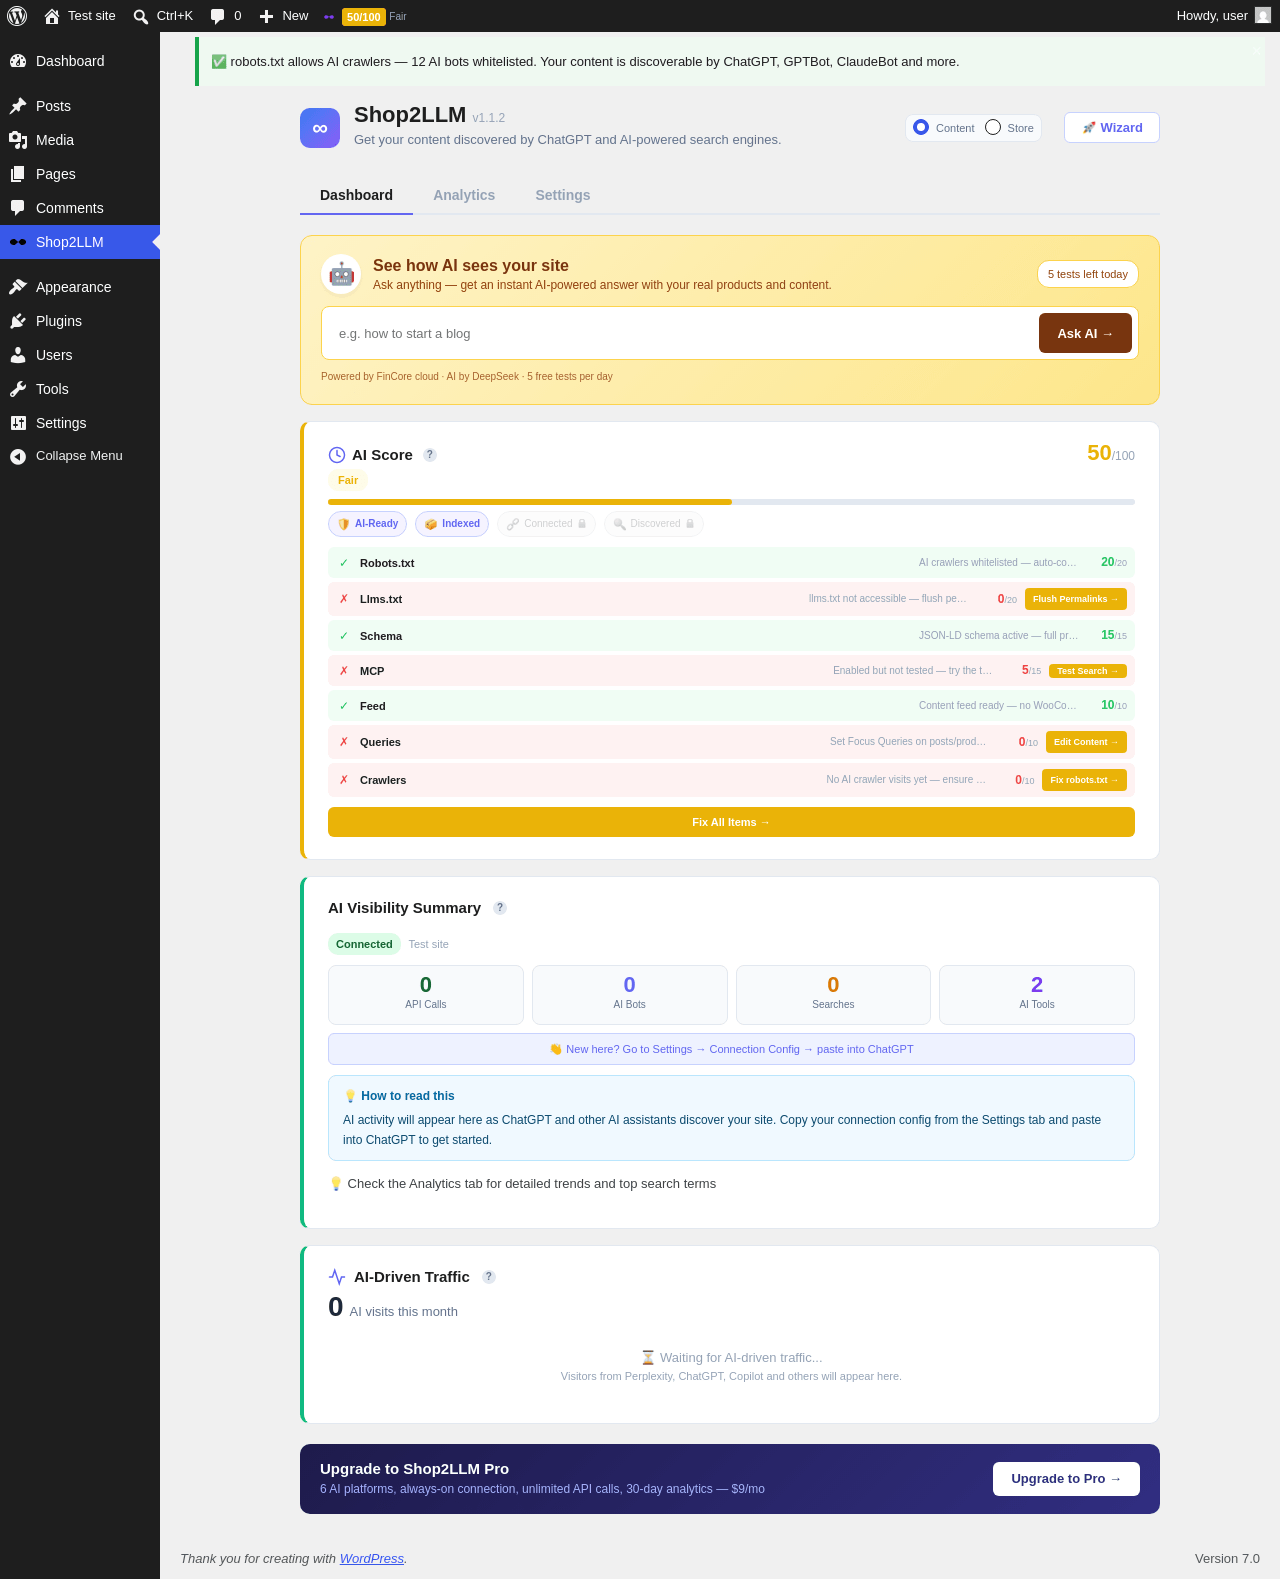Open Tools in sidebar menu
This screenshot has height=1579, width=1280.
(80, 389)
